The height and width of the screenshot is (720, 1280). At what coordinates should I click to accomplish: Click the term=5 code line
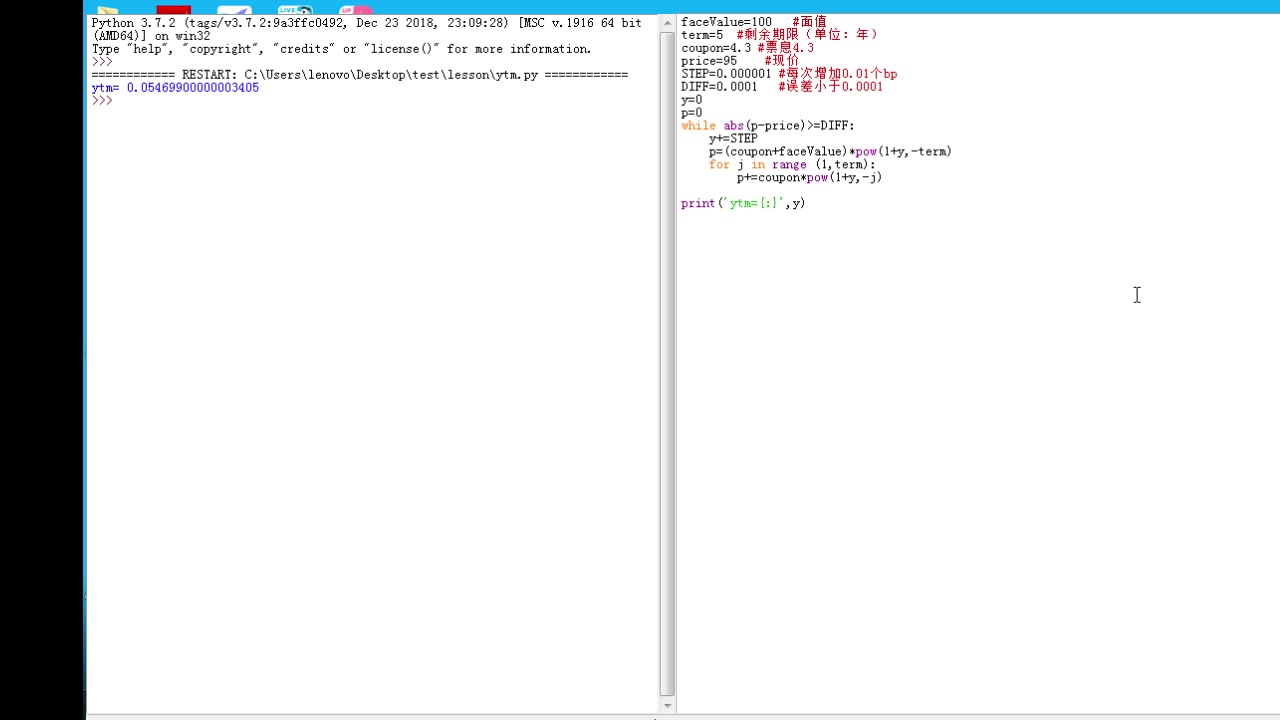[x=779, y=35]
